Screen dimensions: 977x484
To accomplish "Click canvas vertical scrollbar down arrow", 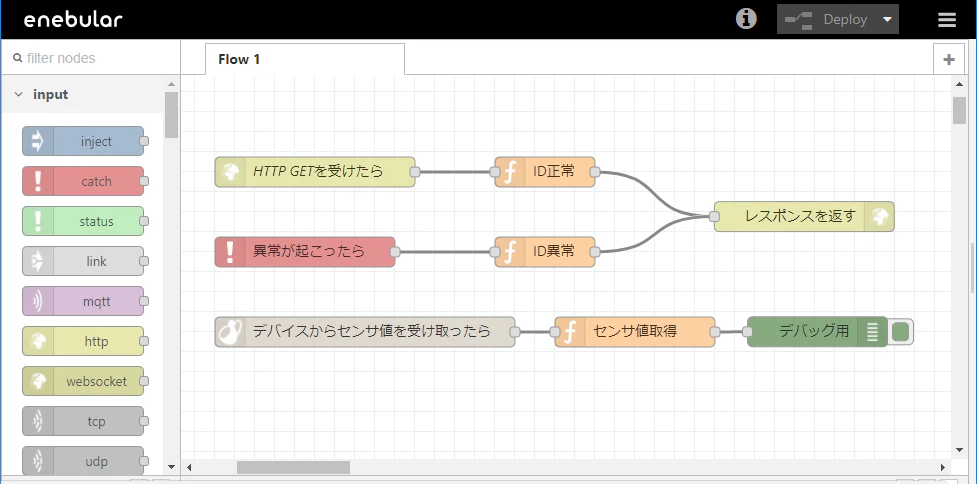I will point(960,450).
